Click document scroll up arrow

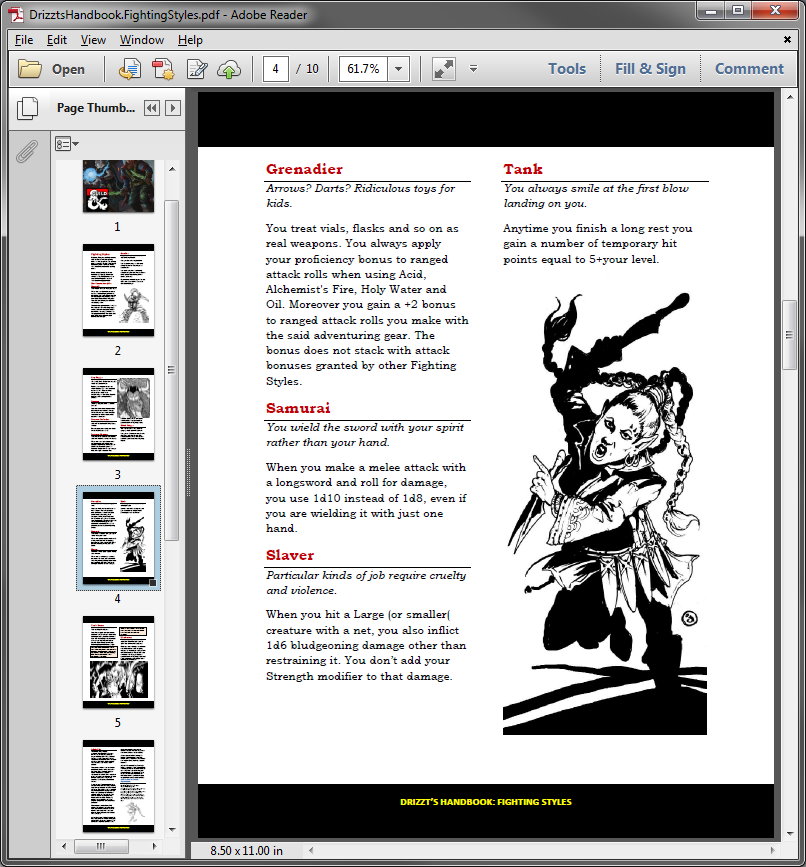tap(790, 97)
